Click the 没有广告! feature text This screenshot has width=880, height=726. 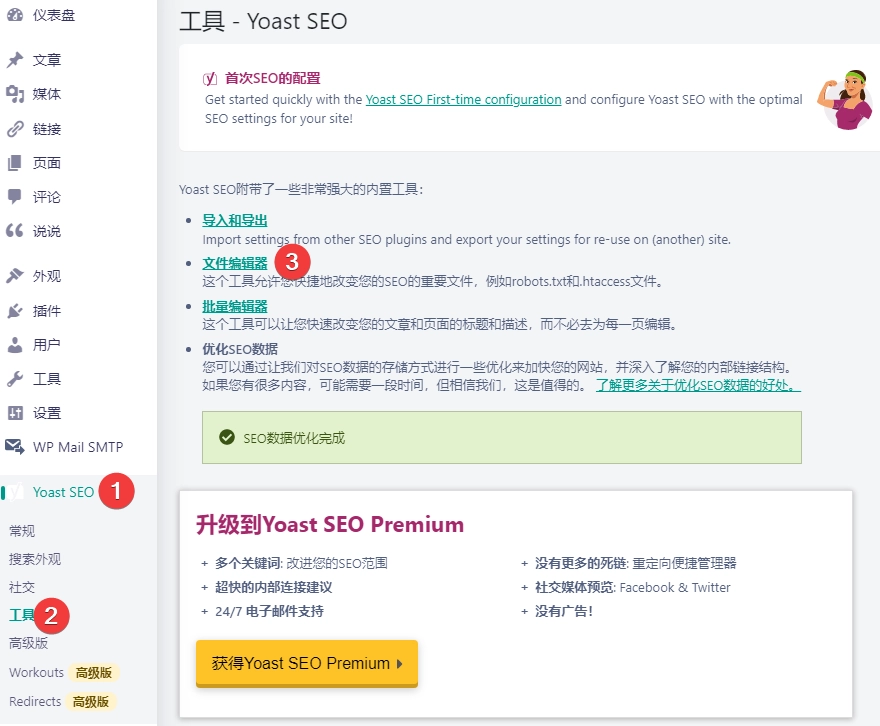[564, 611]
